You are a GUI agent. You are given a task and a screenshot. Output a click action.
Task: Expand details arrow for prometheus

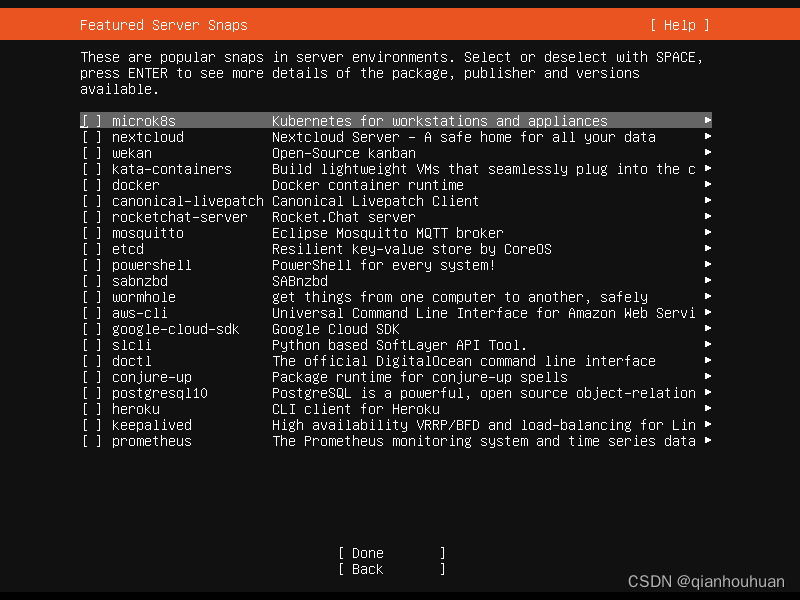pyautogui.click(x=708, y=440)
